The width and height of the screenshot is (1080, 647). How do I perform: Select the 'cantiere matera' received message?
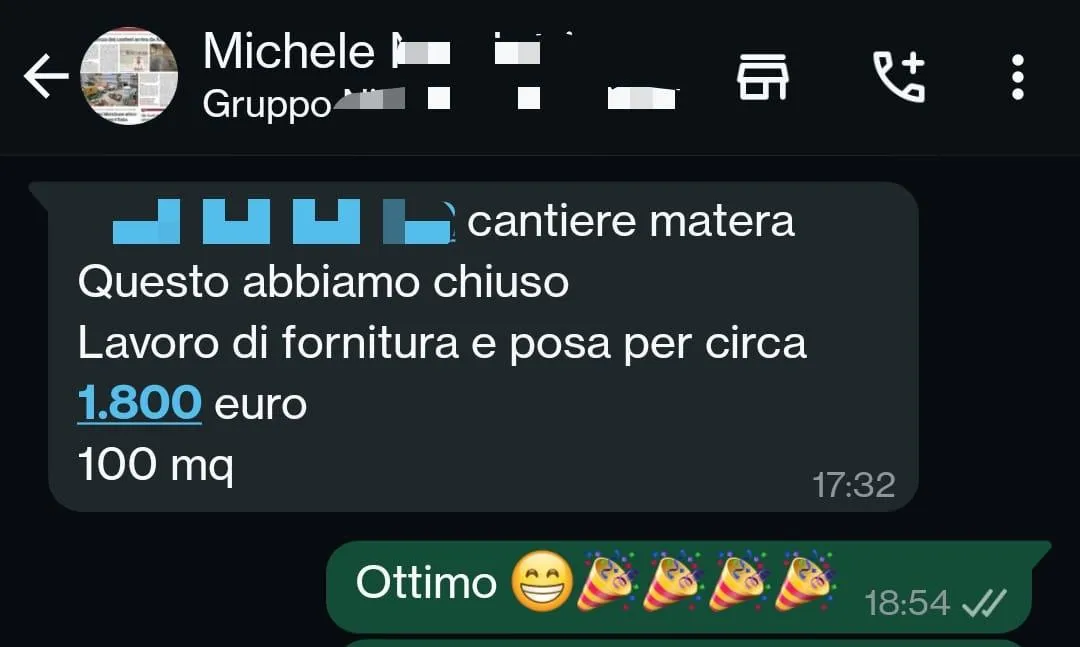coord(483,347)
